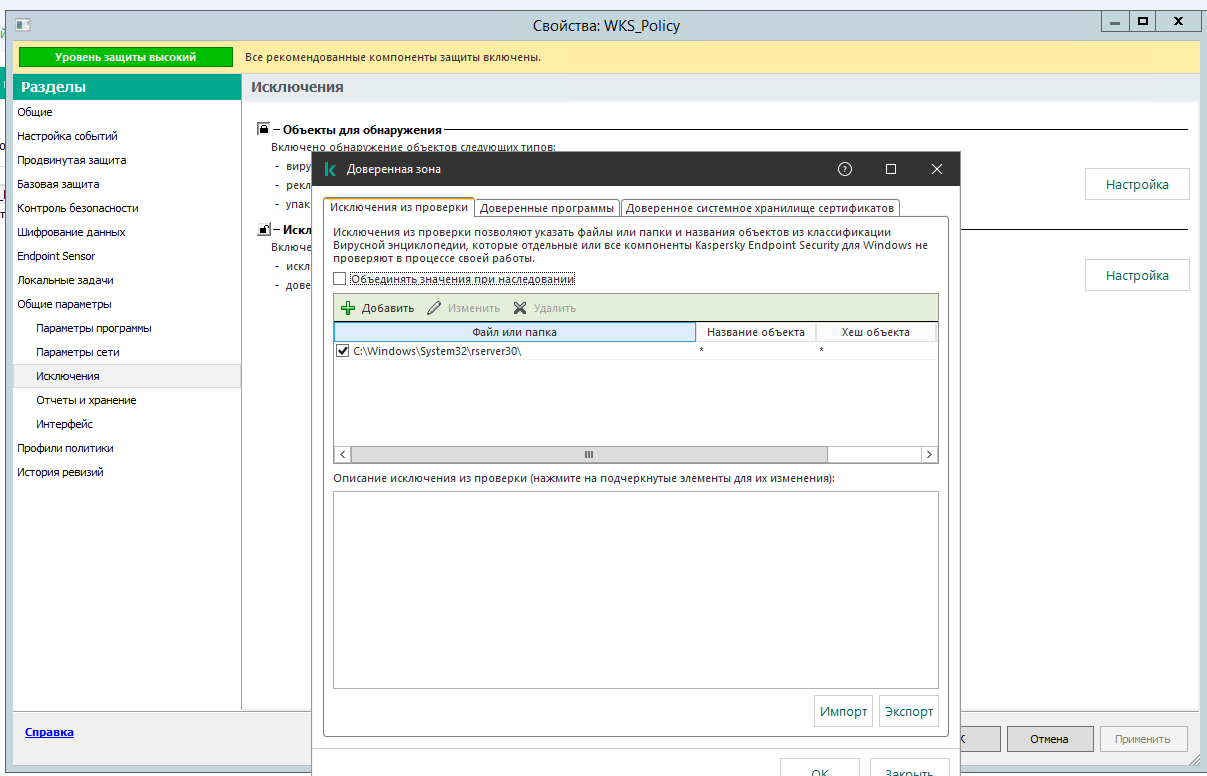Click the pencil Edit icon
The image size is (1207, 776).
pyautogui.click(x=434, y=308)
